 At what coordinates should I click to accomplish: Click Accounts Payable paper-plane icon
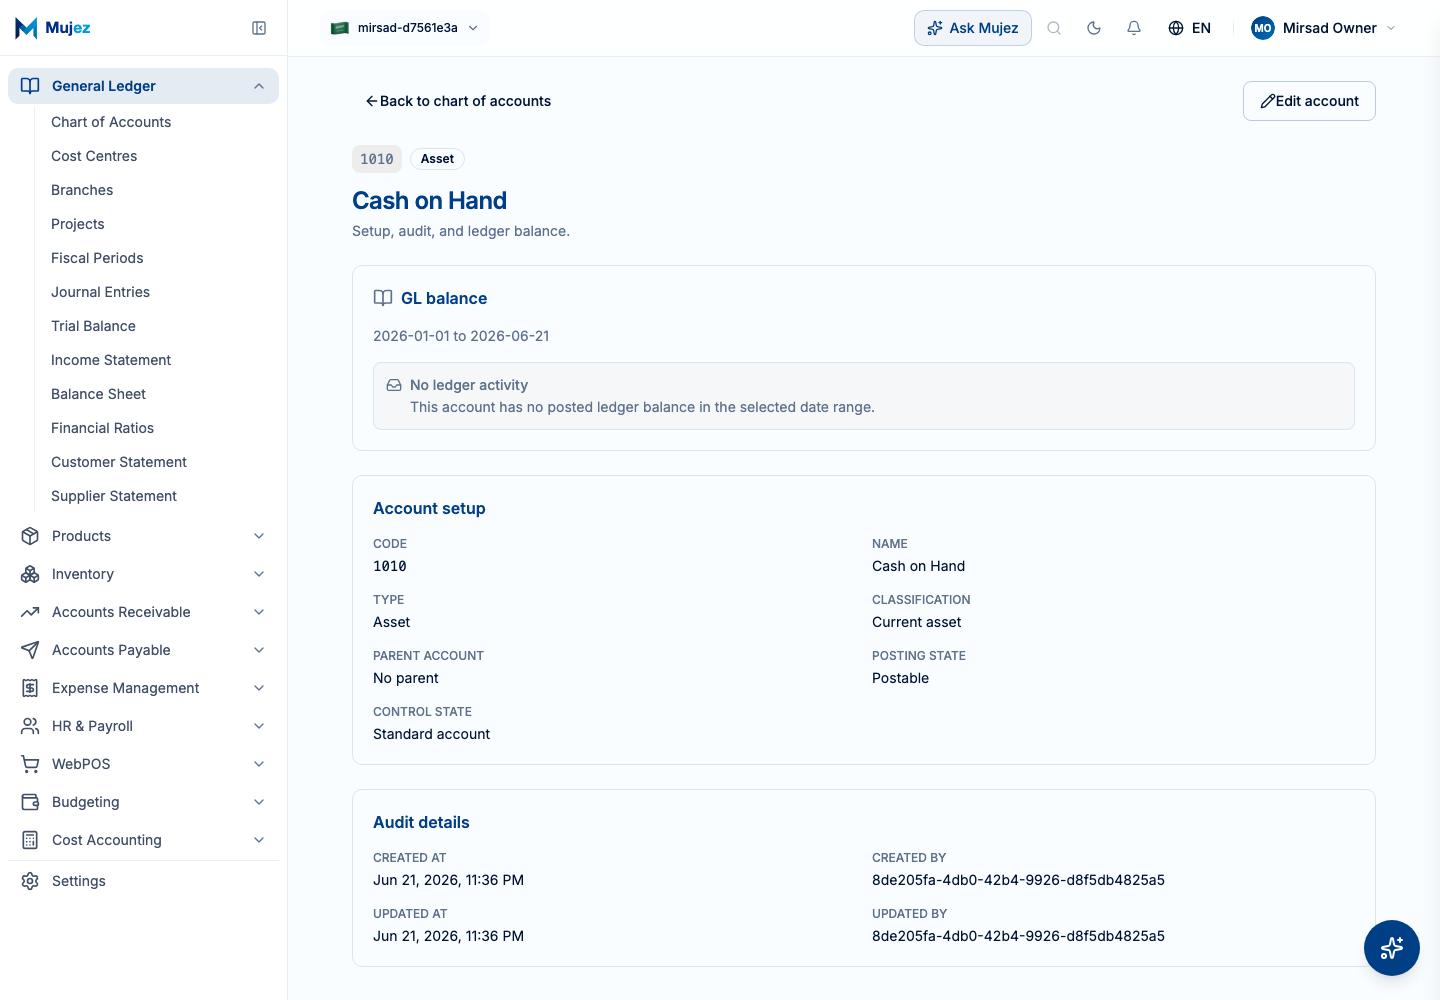pos(30,650)
